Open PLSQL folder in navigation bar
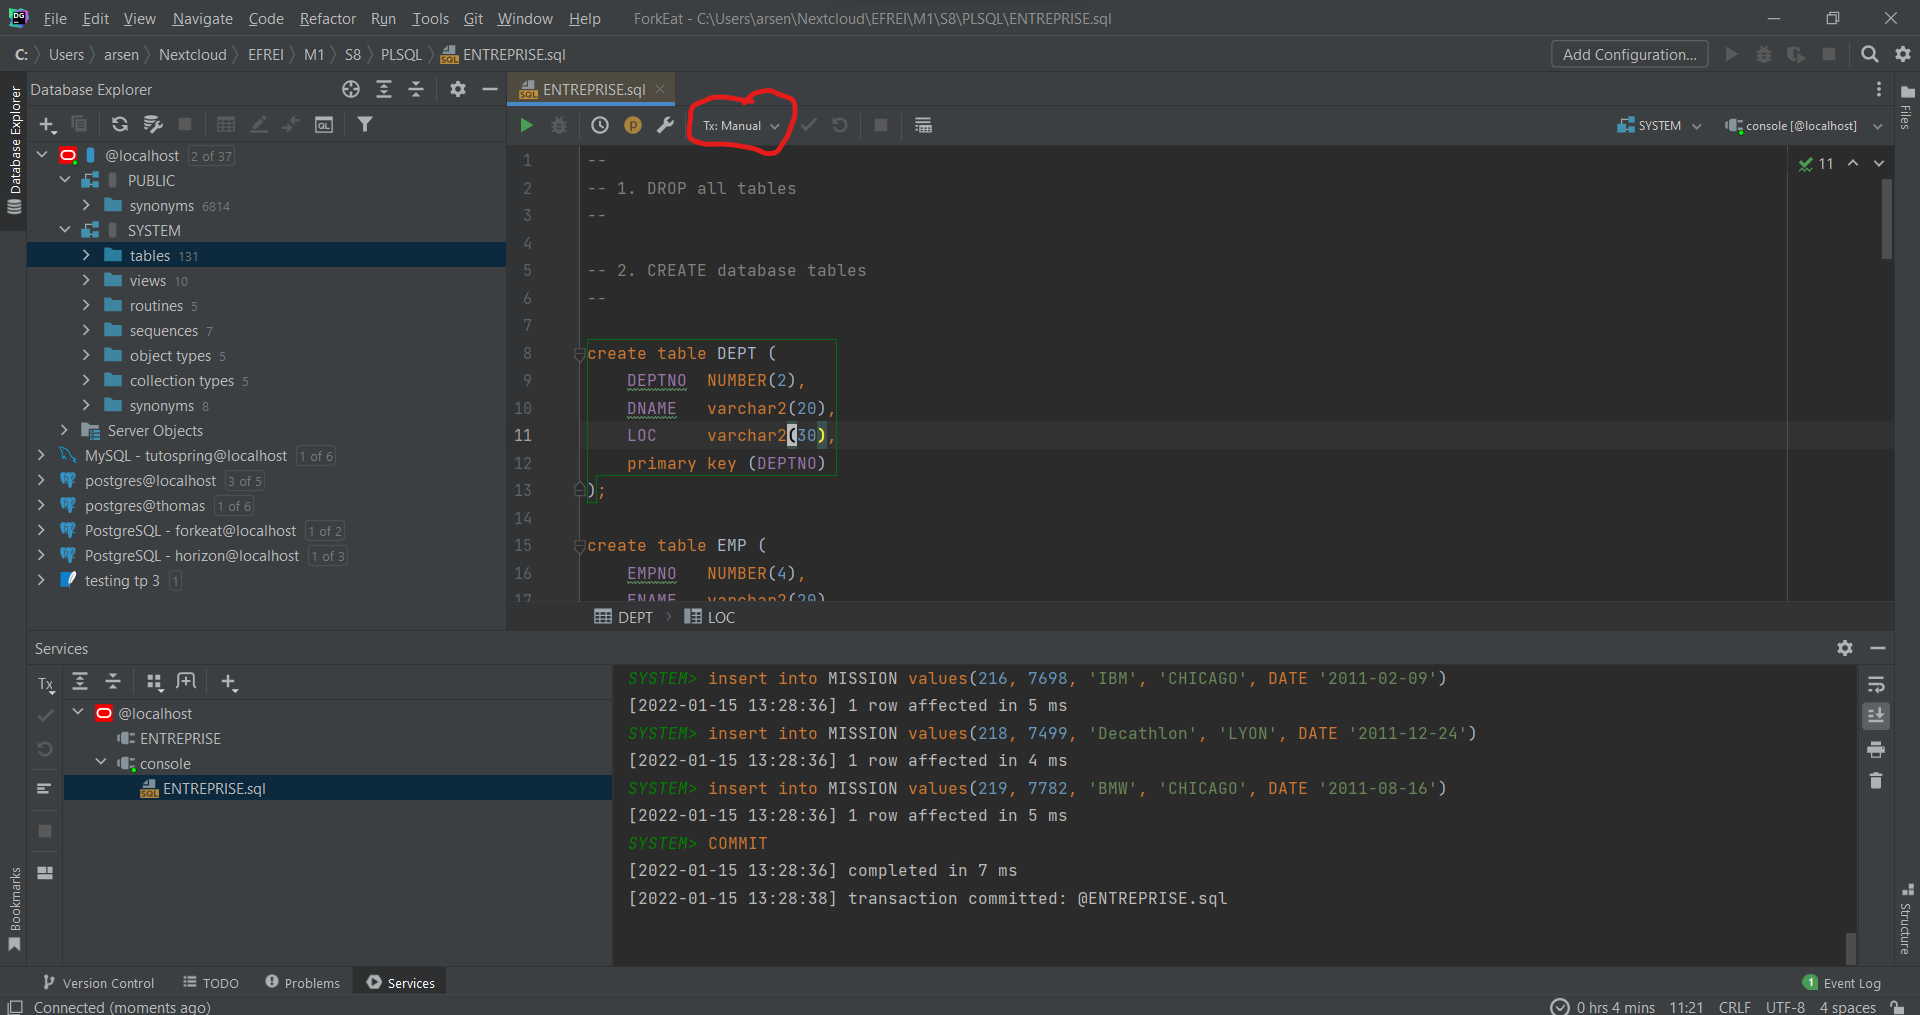 [401, 54]
